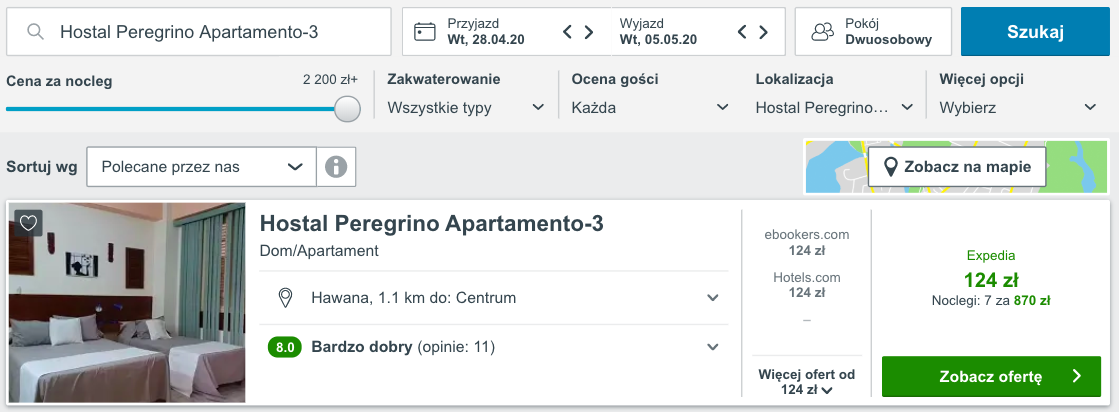Click the price per night slider handle

point(348,109)
